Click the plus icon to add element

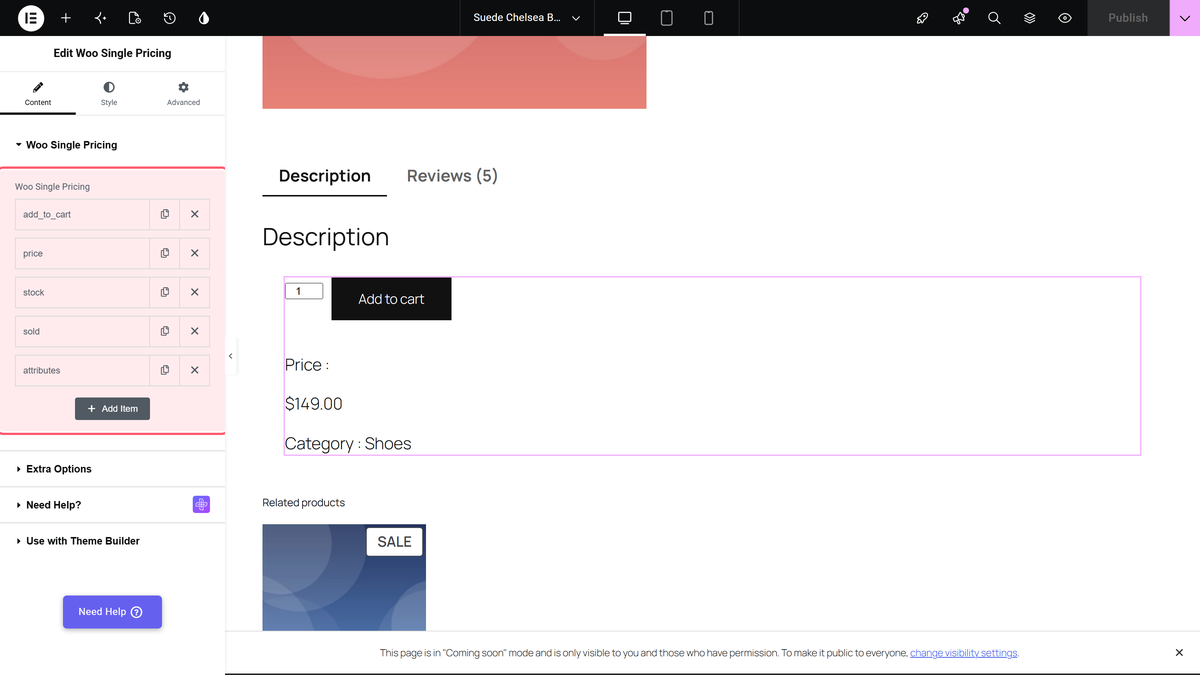click(66, 18)
